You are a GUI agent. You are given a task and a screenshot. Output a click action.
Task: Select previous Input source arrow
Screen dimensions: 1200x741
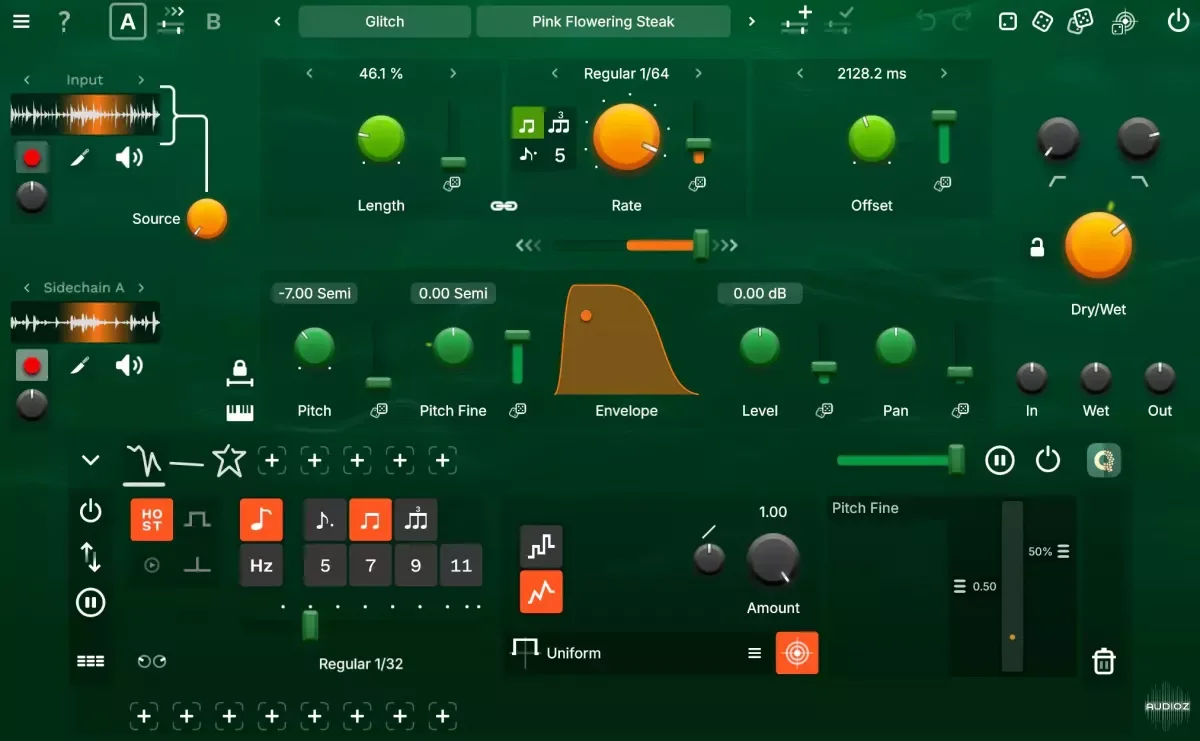[x=27, y=80]
